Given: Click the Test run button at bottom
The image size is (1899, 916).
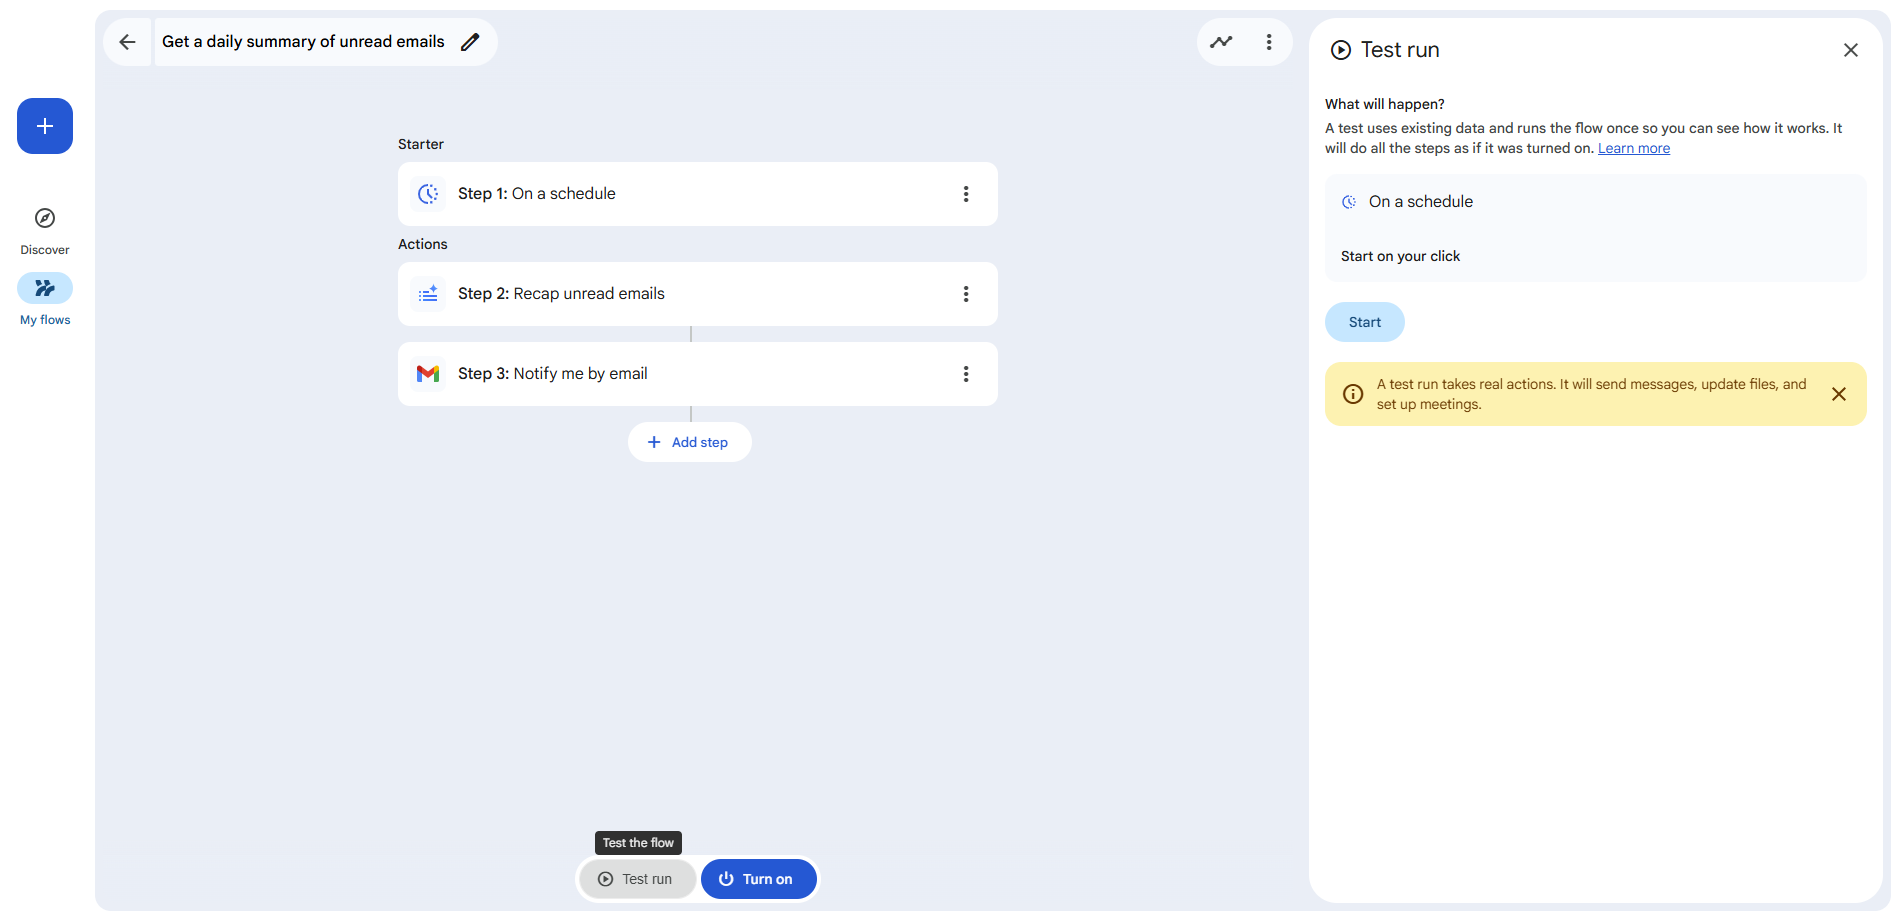Looking at the screenshot, I should [x=637, y=879].
